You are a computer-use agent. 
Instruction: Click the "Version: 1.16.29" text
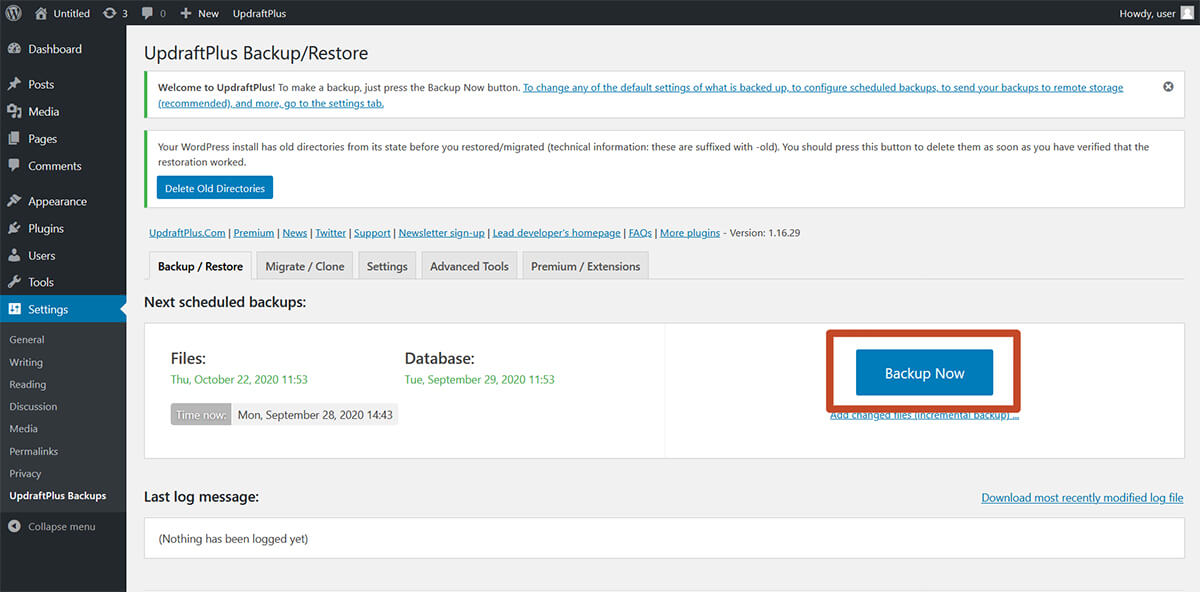763,233
